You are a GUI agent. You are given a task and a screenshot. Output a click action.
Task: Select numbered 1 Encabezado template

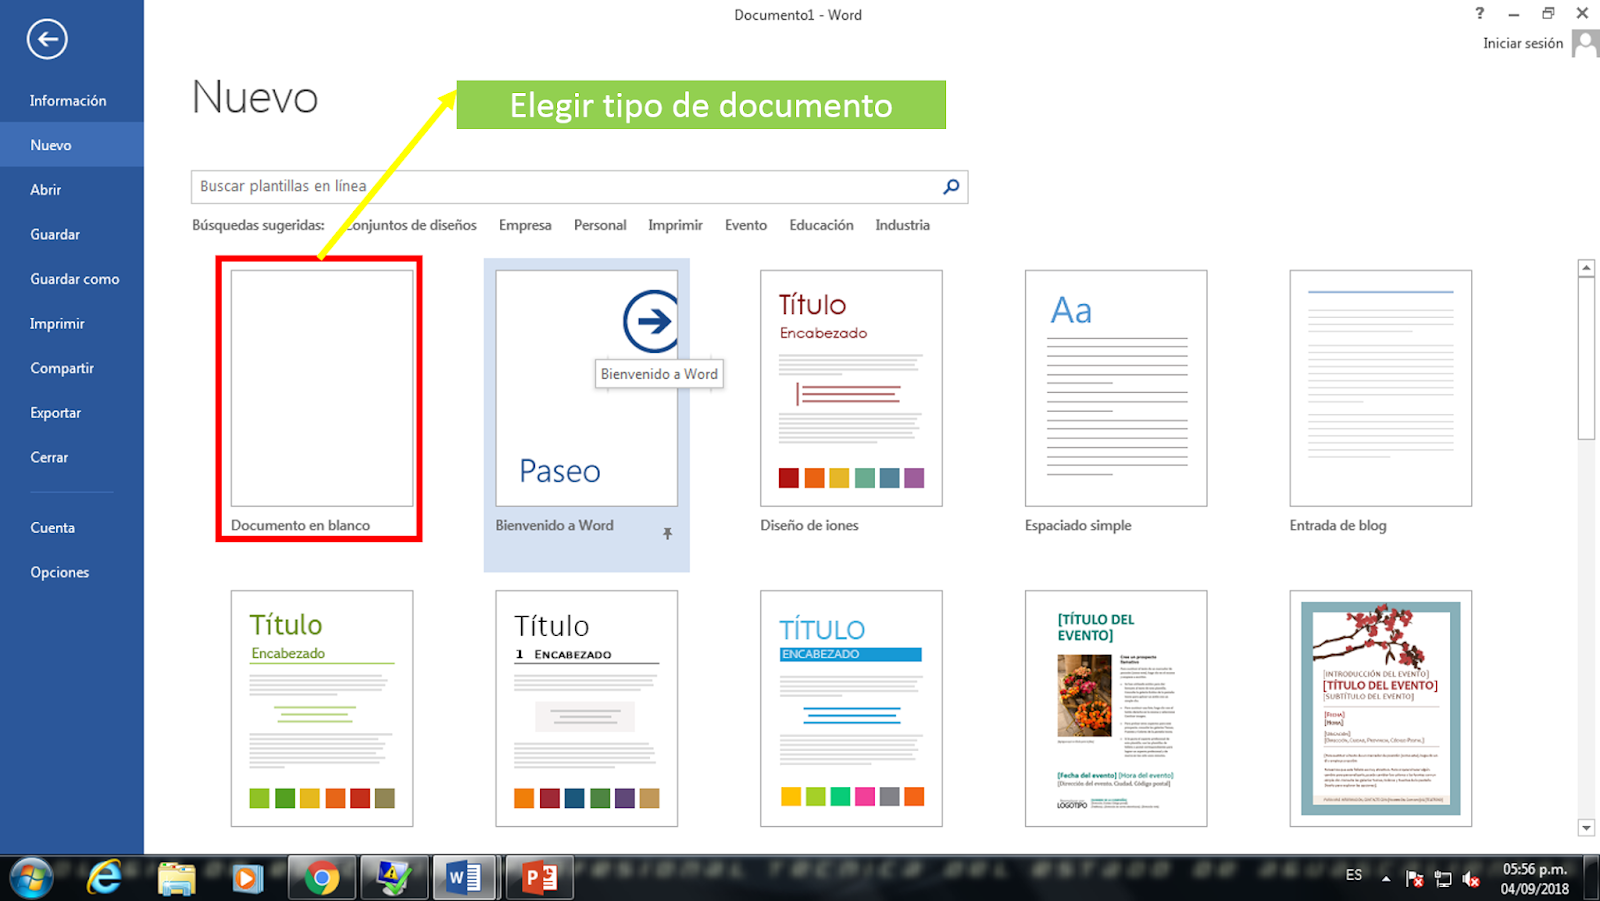coord(586,708)
